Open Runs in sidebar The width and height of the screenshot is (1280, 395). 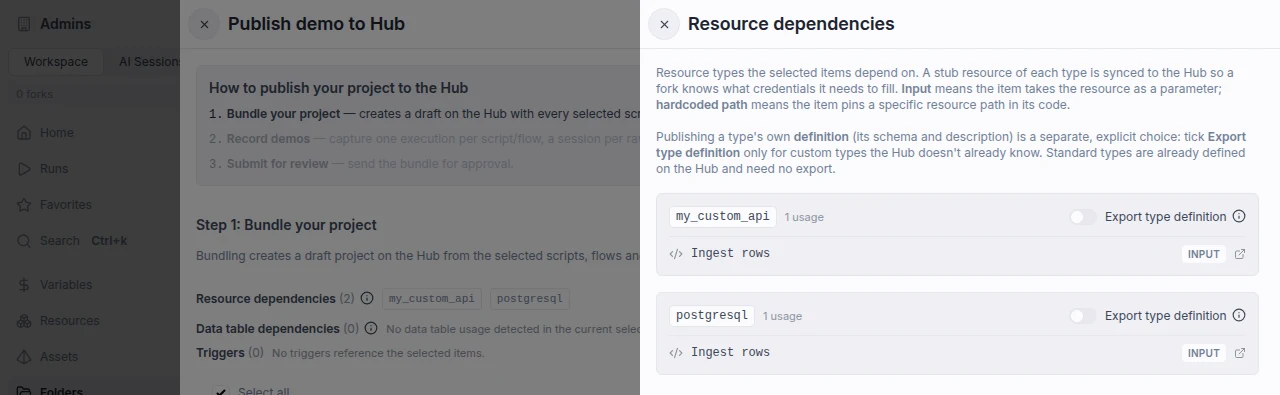coord(90,169)
